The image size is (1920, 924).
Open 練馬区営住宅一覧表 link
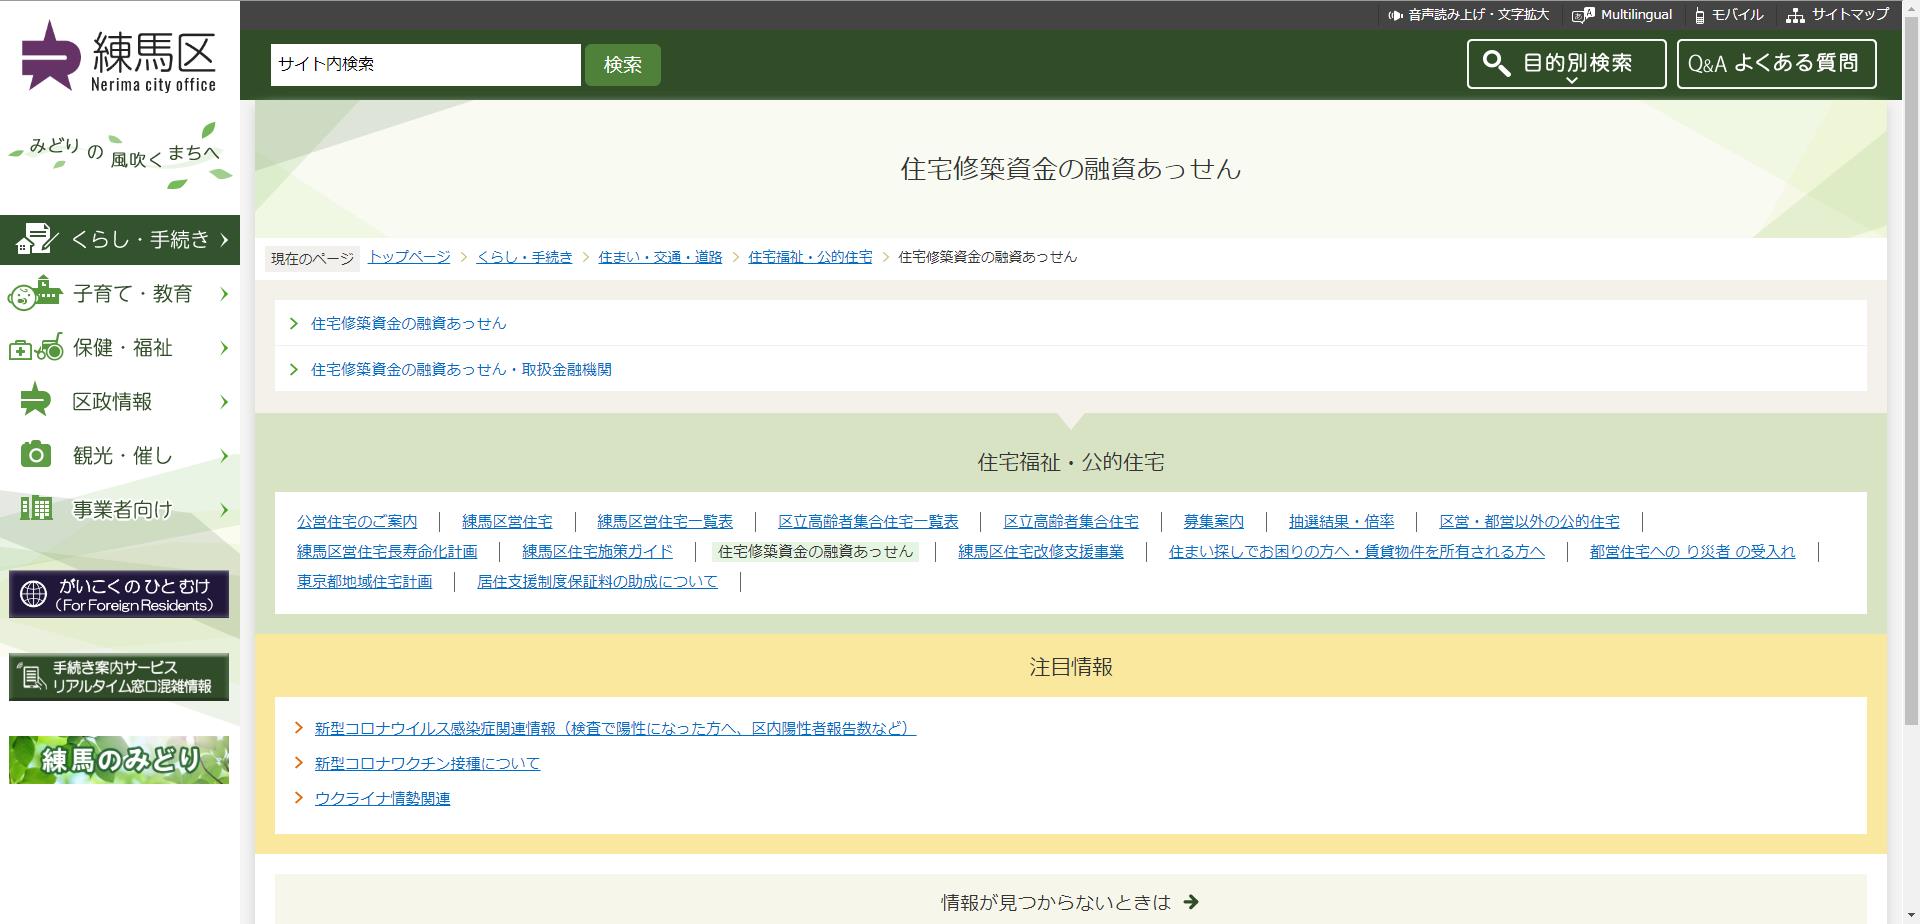pyautogui.click(x=665, y=521)
